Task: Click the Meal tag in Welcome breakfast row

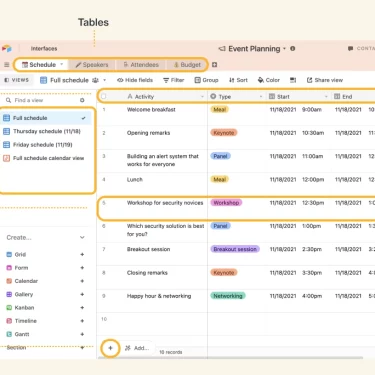Action: 220,110
